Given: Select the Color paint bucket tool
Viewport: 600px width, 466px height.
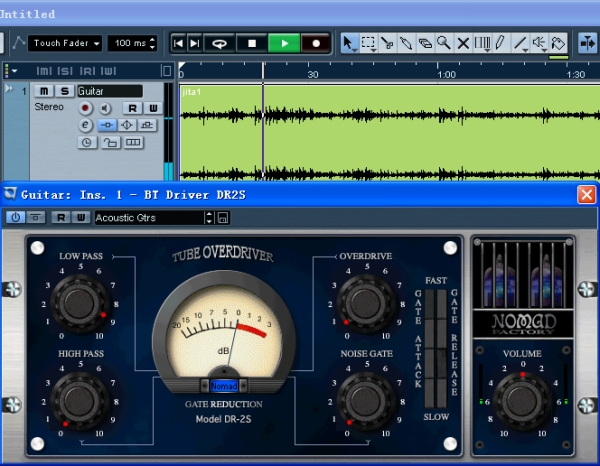Looking at the screenshot, I should pyautogui.click(x=558, y=43).
